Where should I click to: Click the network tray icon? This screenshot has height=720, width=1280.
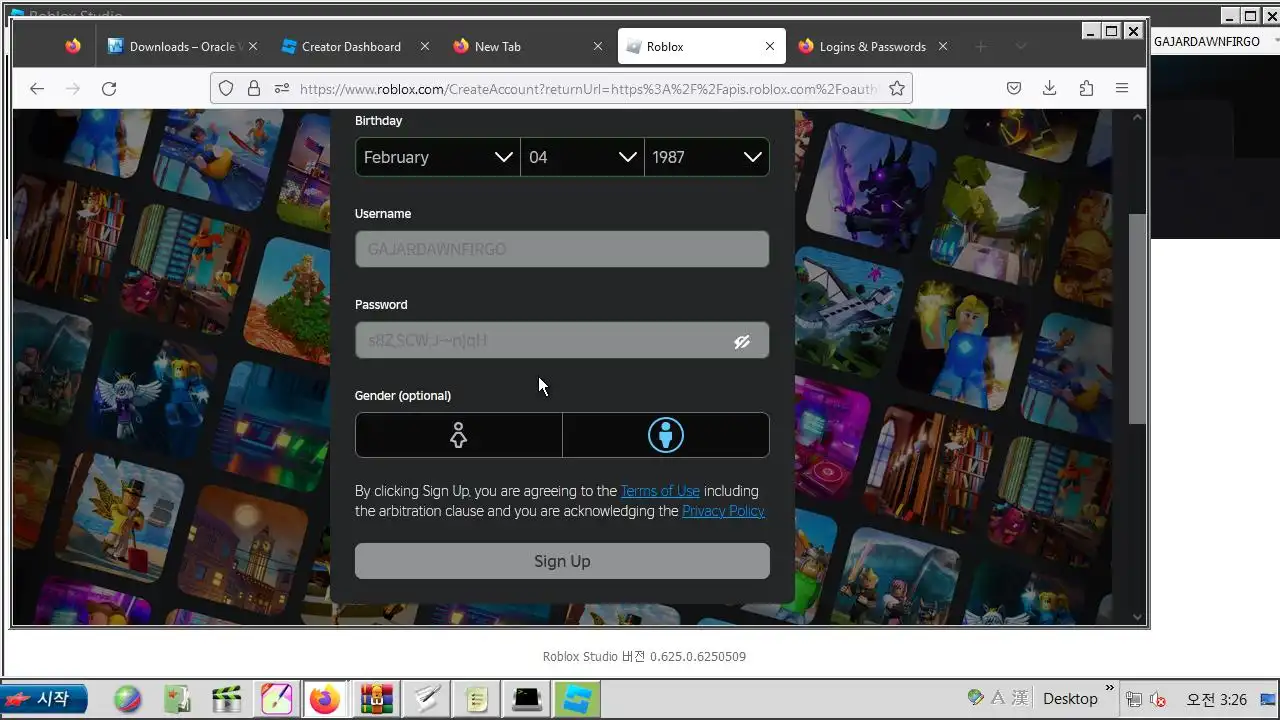[1135, 700]
